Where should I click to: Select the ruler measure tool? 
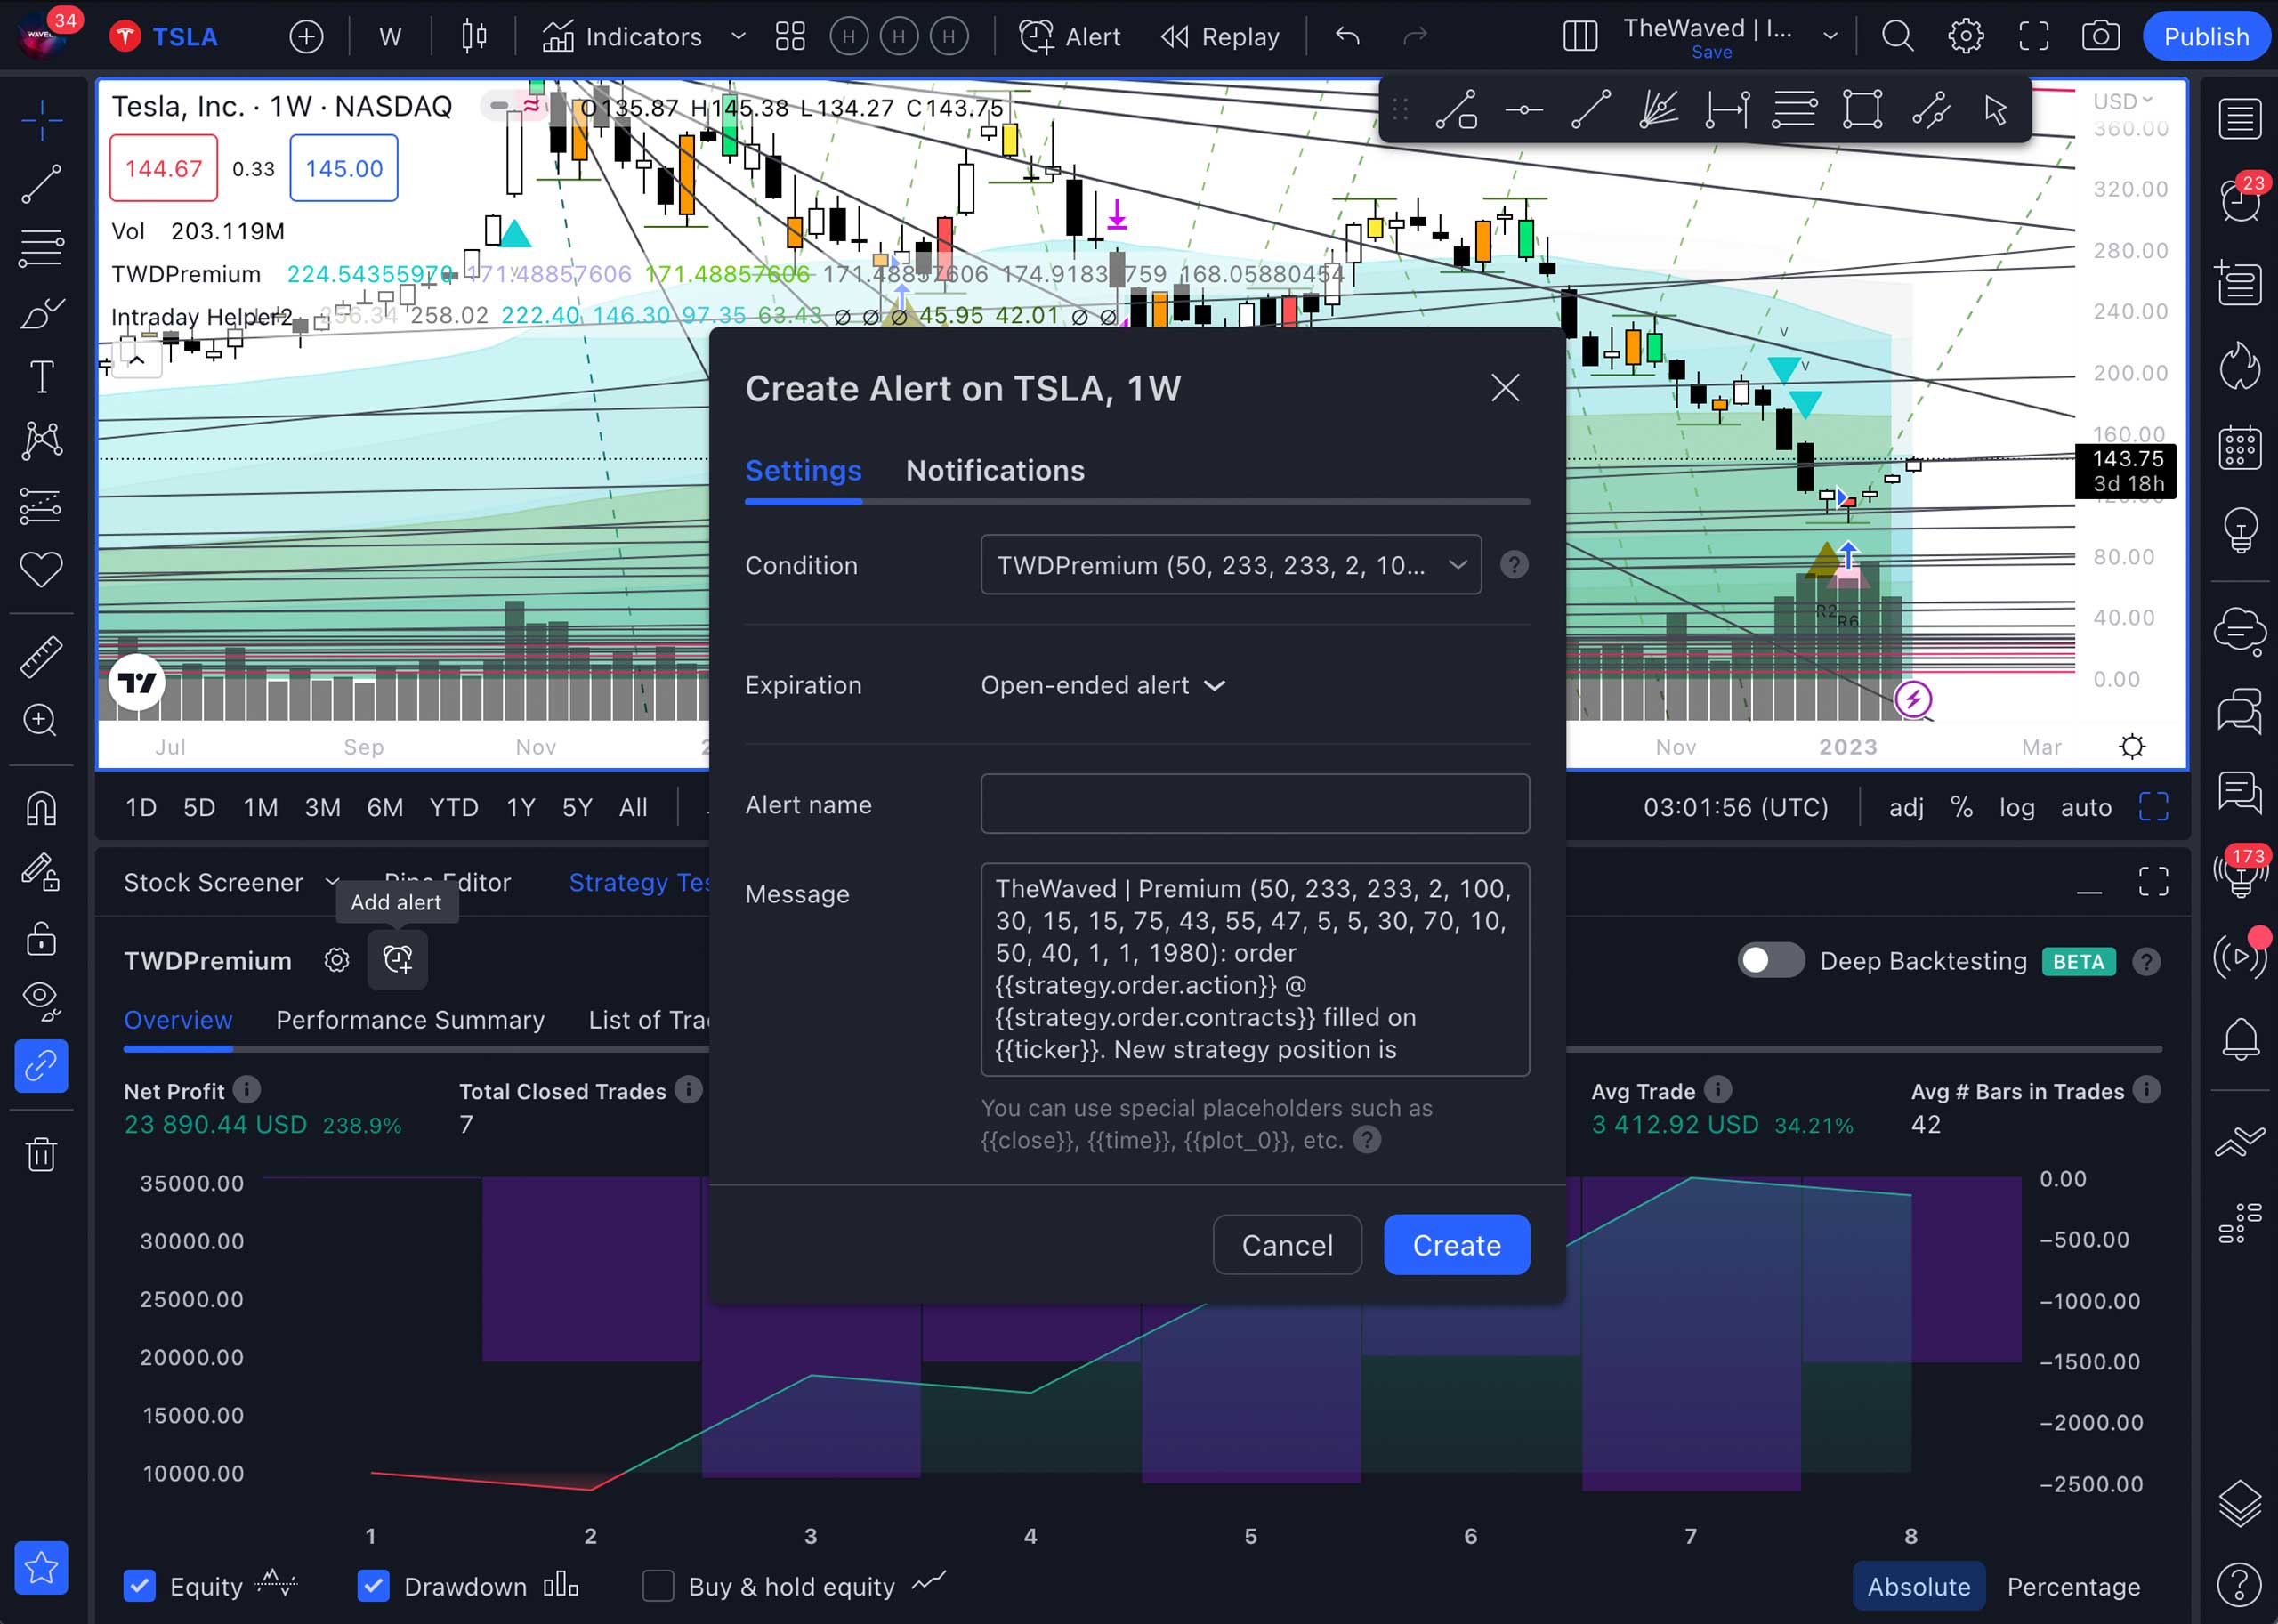pyautogui.click(x=41, y=656)
